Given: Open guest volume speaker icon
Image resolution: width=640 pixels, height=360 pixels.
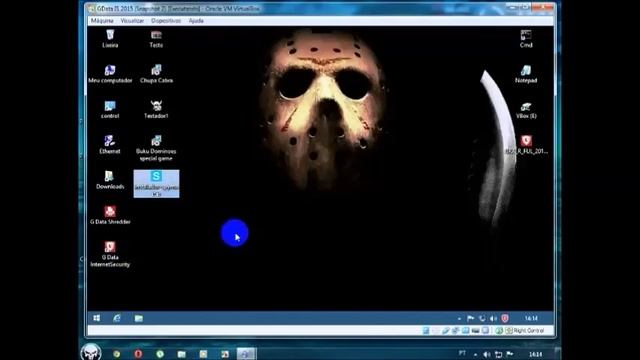Looking at the screenshot, I should click(x=493, y=318).
